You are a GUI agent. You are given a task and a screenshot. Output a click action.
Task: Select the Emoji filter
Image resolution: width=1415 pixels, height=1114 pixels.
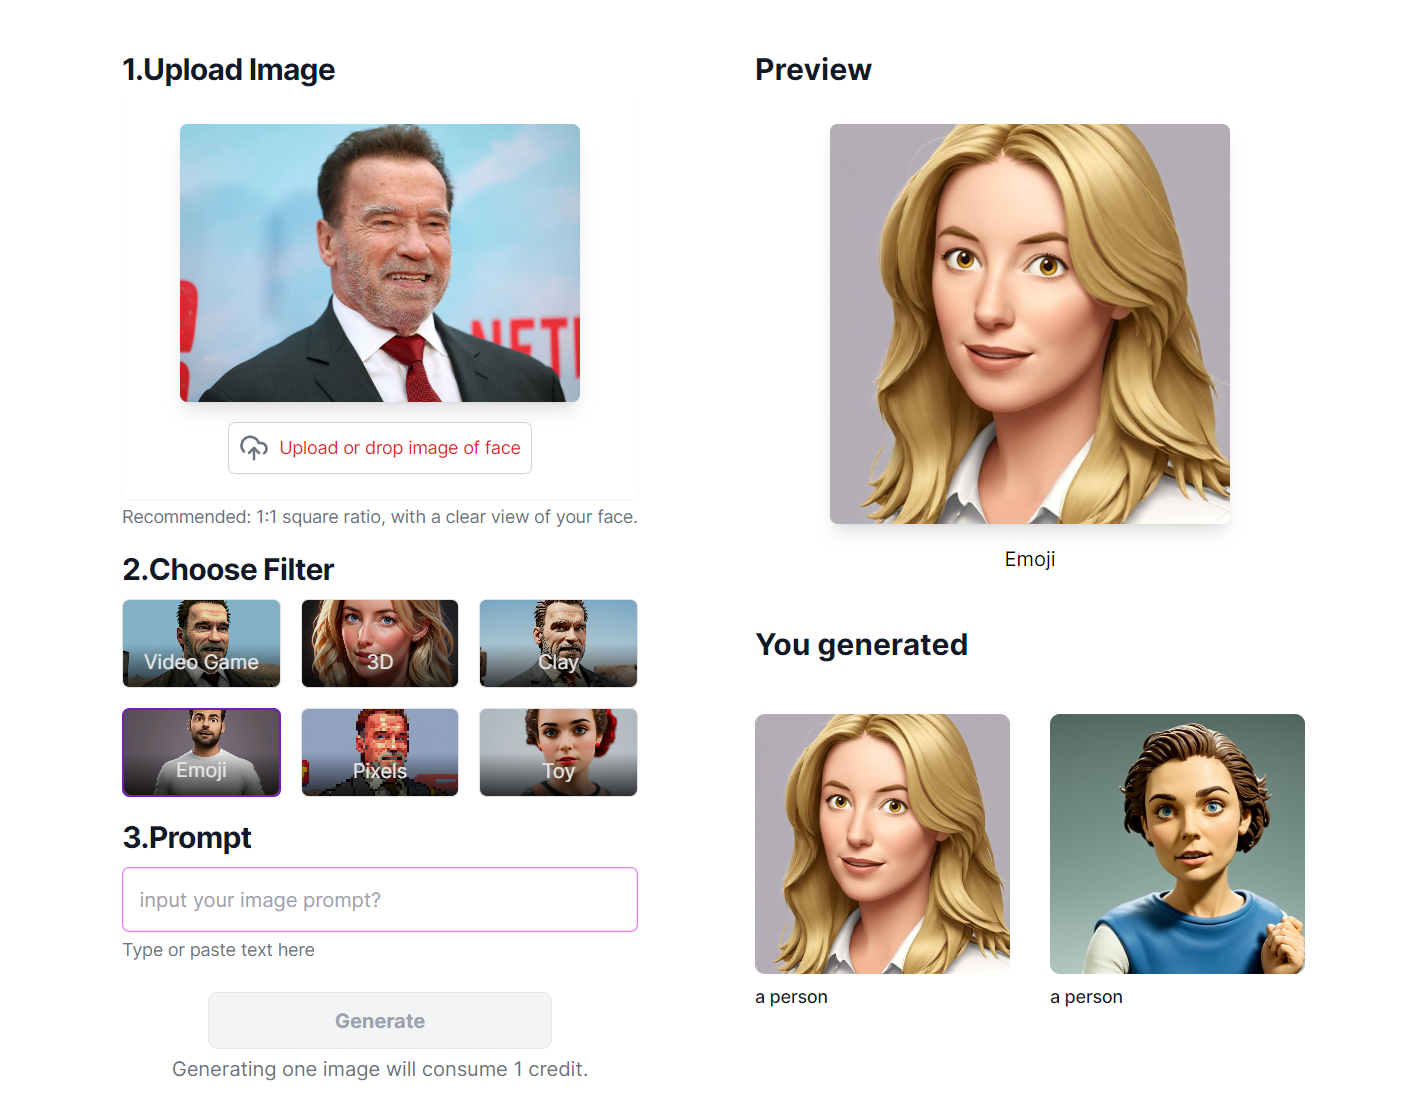[201, 752]
